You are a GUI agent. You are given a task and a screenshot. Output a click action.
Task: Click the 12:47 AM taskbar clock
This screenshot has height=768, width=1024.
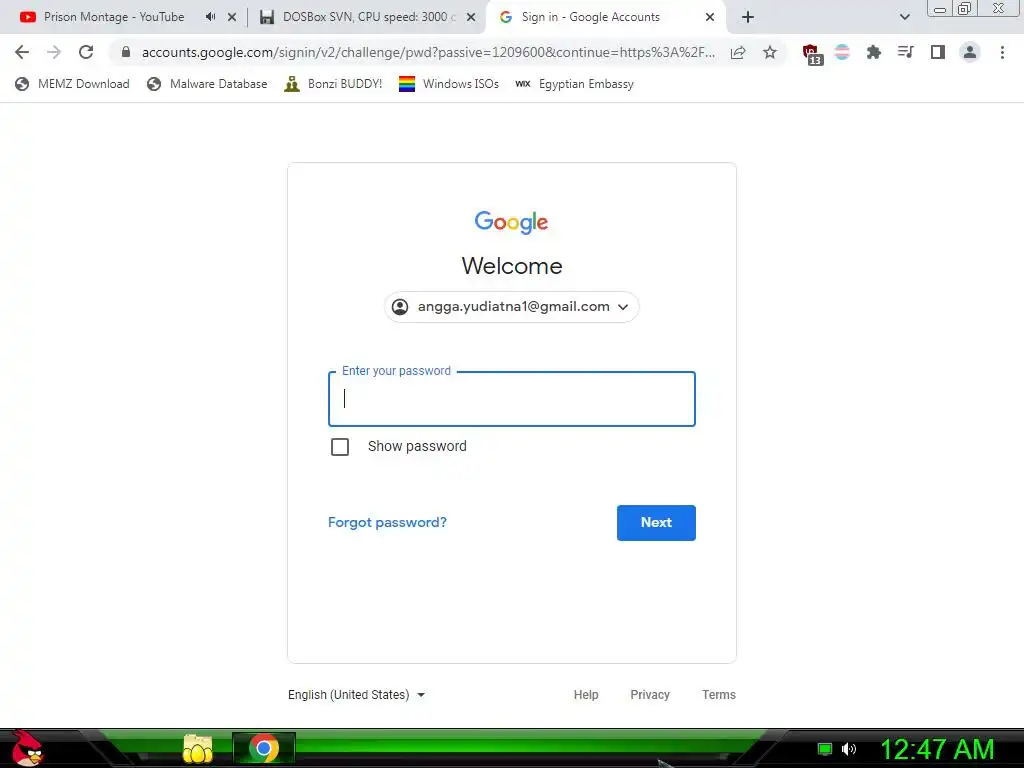coord(937,750)
